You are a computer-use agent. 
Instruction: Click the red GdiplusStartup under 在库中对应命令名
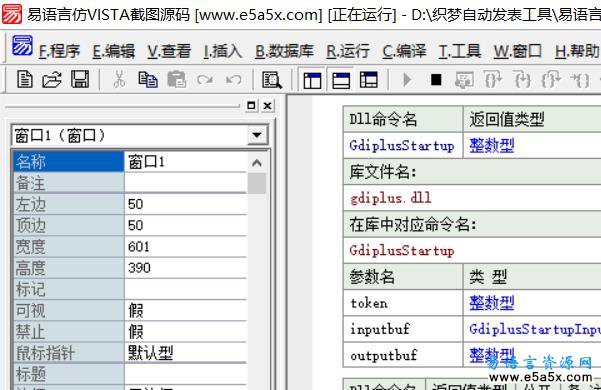point(402,251)
